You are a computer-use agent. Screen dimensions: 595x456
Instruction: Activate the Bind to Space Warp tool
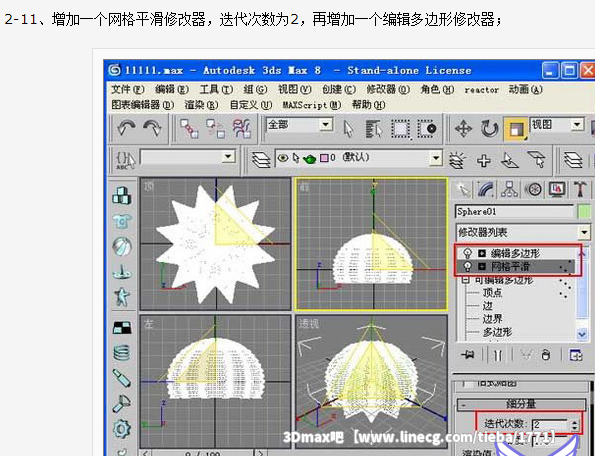point(242,128)
